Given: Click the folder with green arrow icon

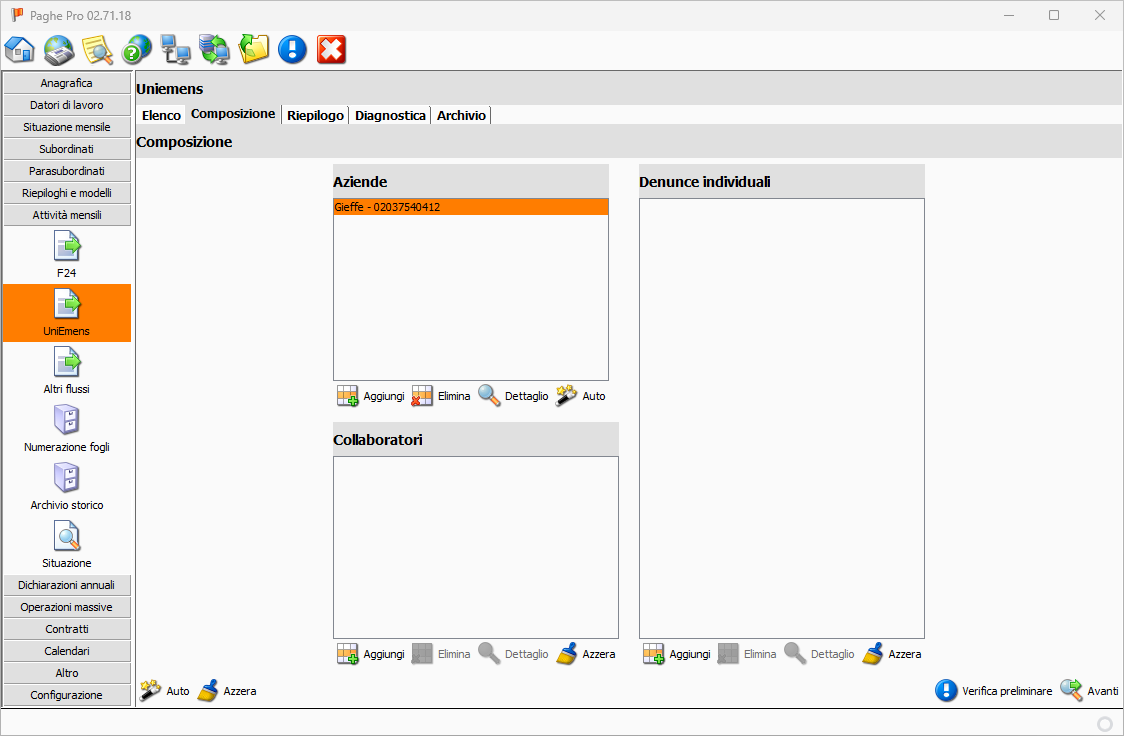Looking at the screenshot, I should point(254,49).
